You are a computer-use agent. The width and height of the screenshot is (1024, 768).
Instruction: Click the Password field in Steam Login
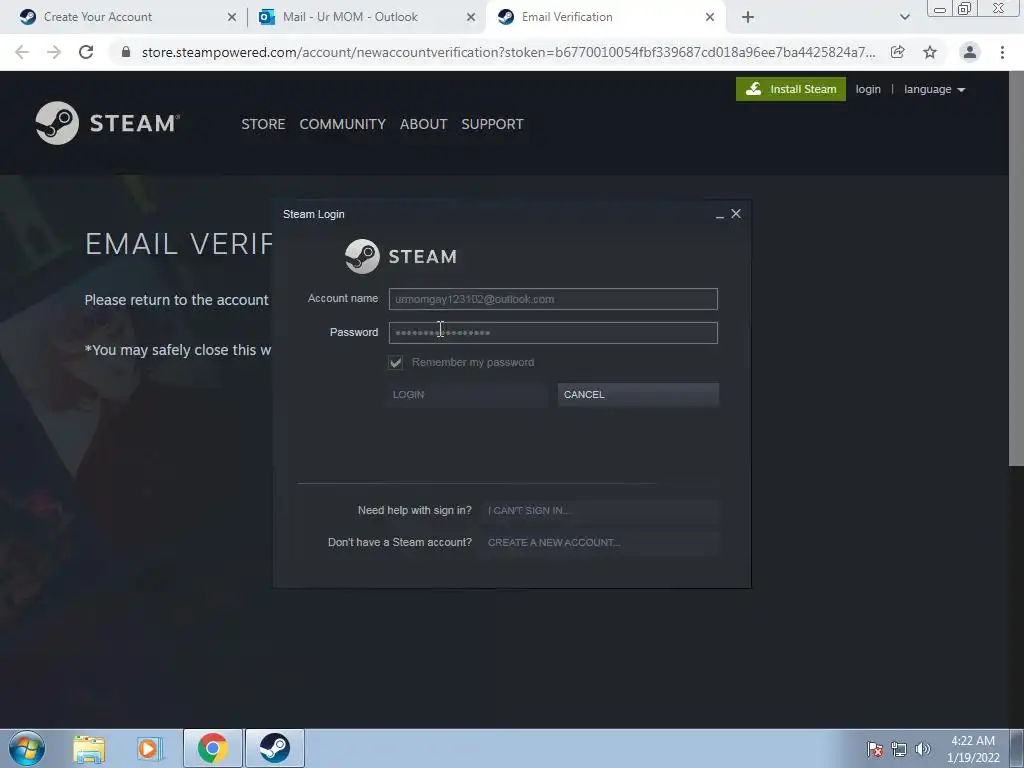pos(553,333)
